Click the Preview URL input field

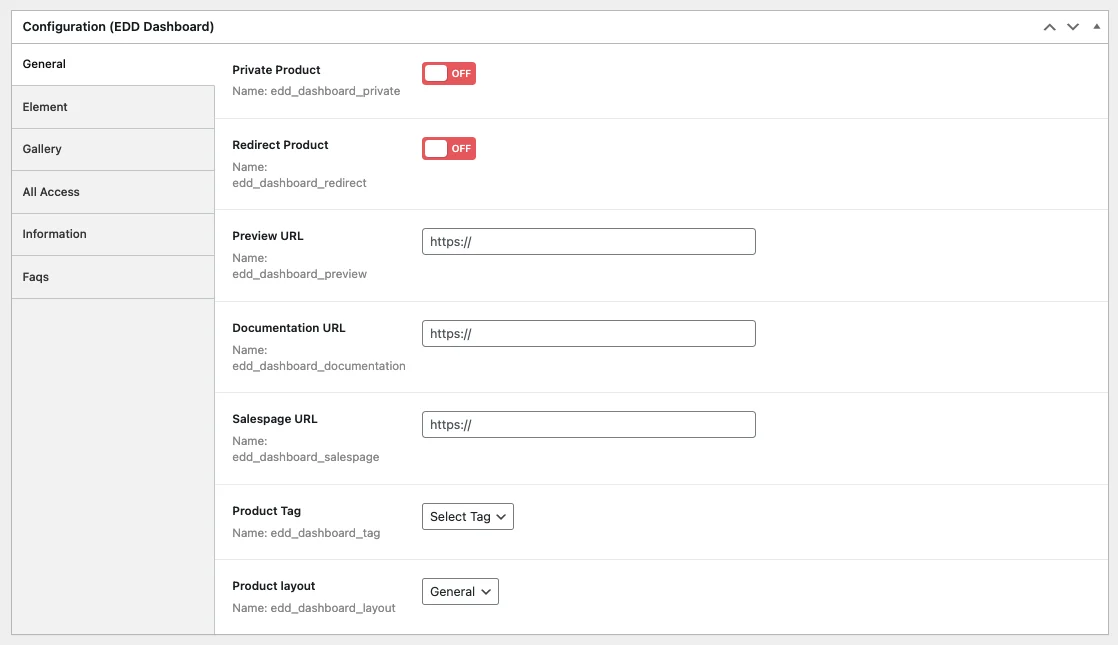pos(588,242)
